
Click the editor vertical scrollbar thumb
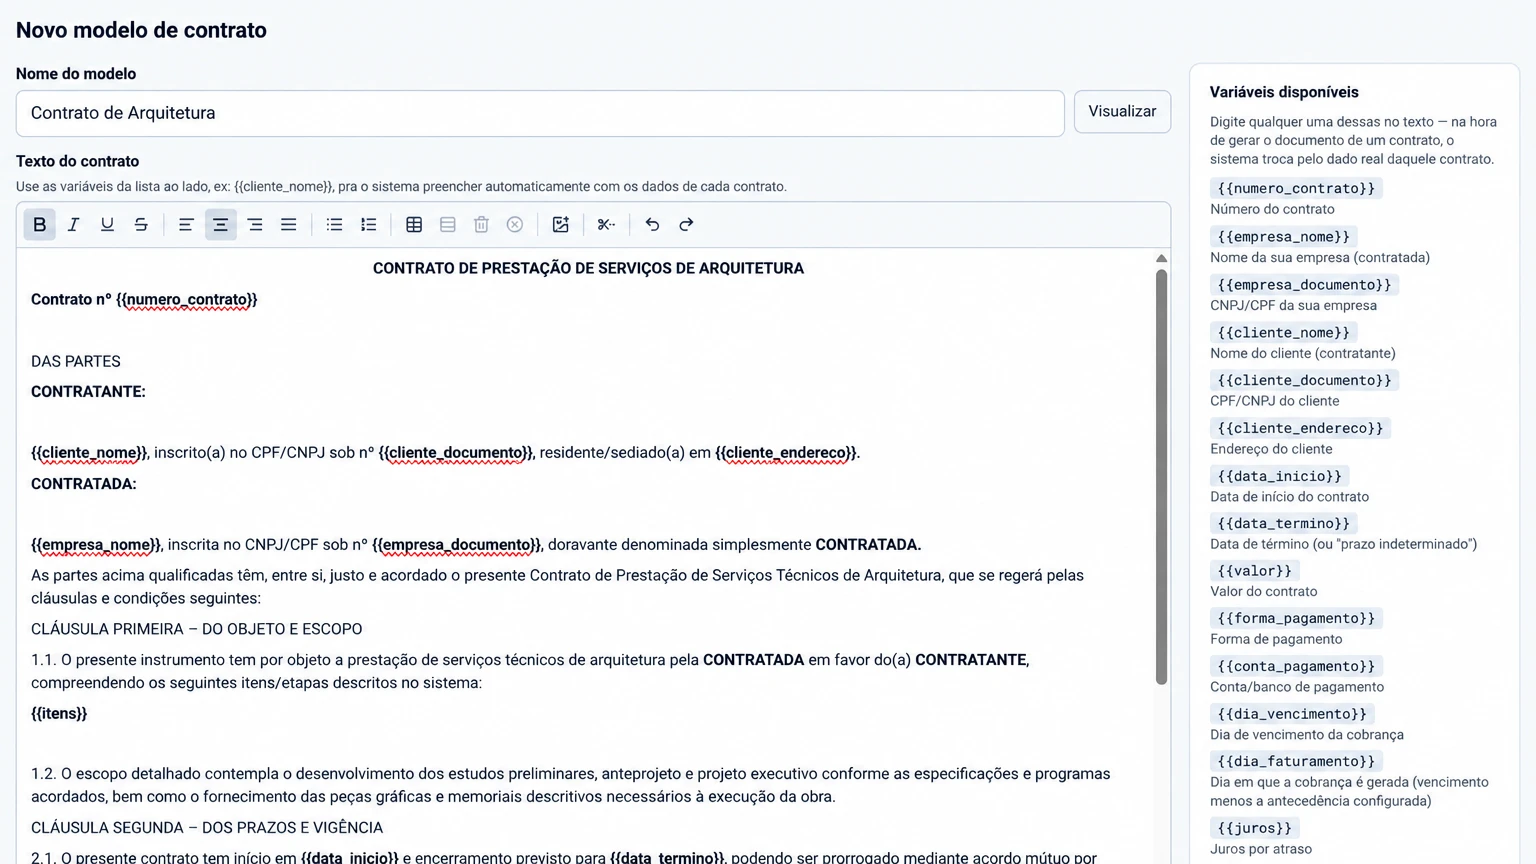click(x=1161, y=477)
